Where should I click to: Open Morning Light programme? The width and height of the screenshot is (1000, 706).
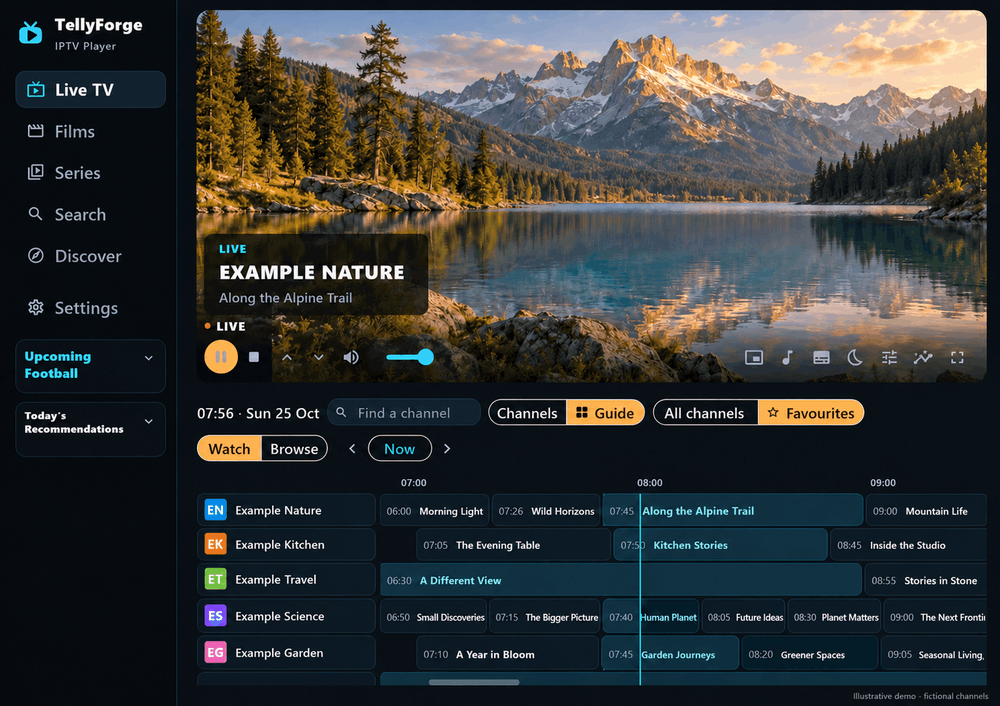[x=435, y=510]
